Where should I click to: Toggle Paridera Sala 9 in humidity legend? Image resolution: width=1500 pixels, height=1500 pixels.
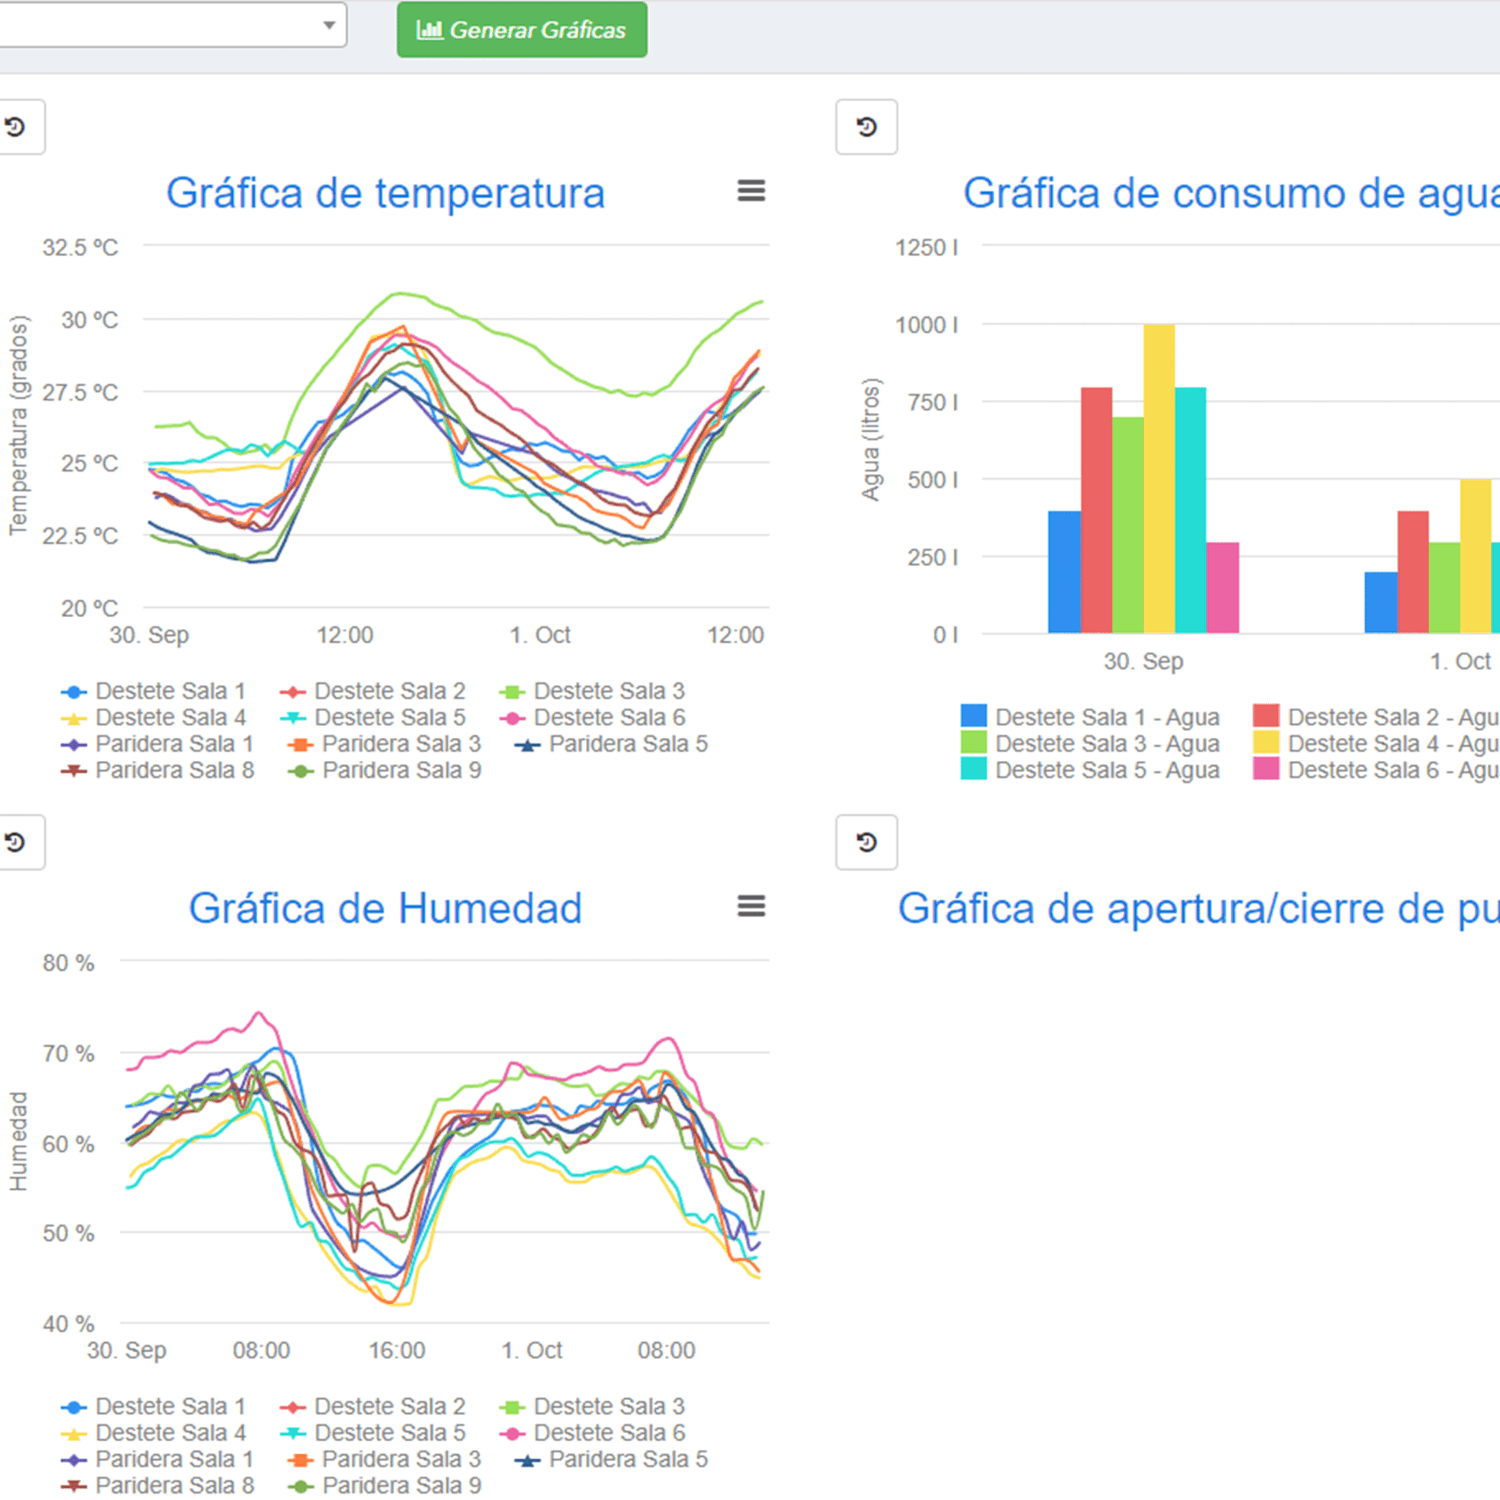coord(384,1486)
